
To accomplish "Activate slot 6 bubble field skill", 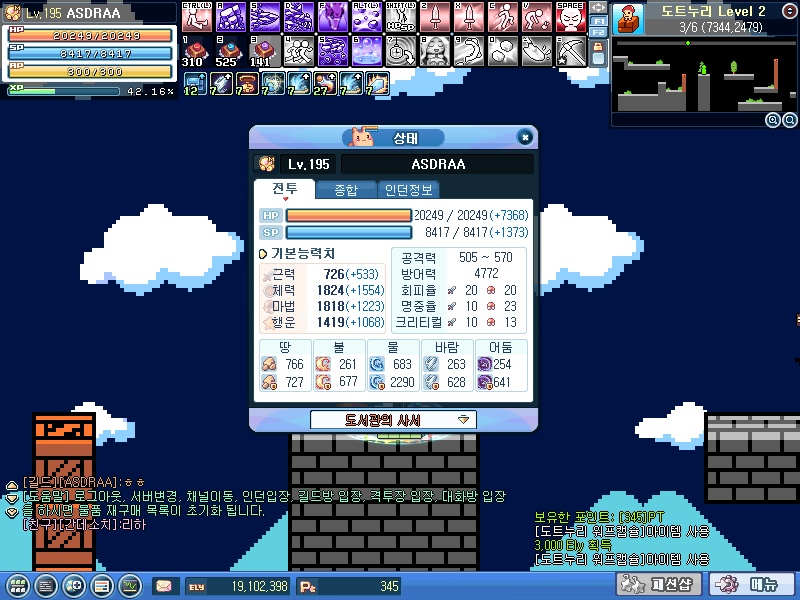I will pos(367,52).
